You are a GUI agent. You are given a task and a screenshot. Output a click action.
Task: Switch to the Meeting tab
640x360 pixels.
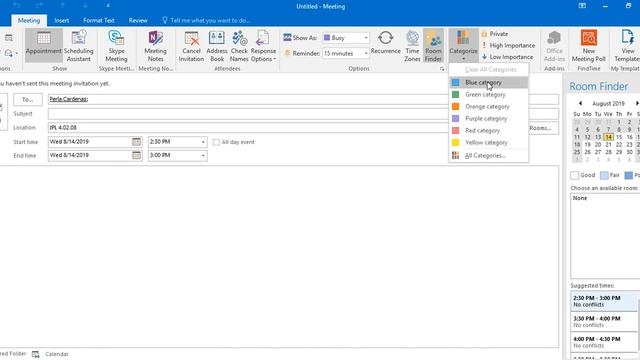pyautogui.click(x=29, y=20)
